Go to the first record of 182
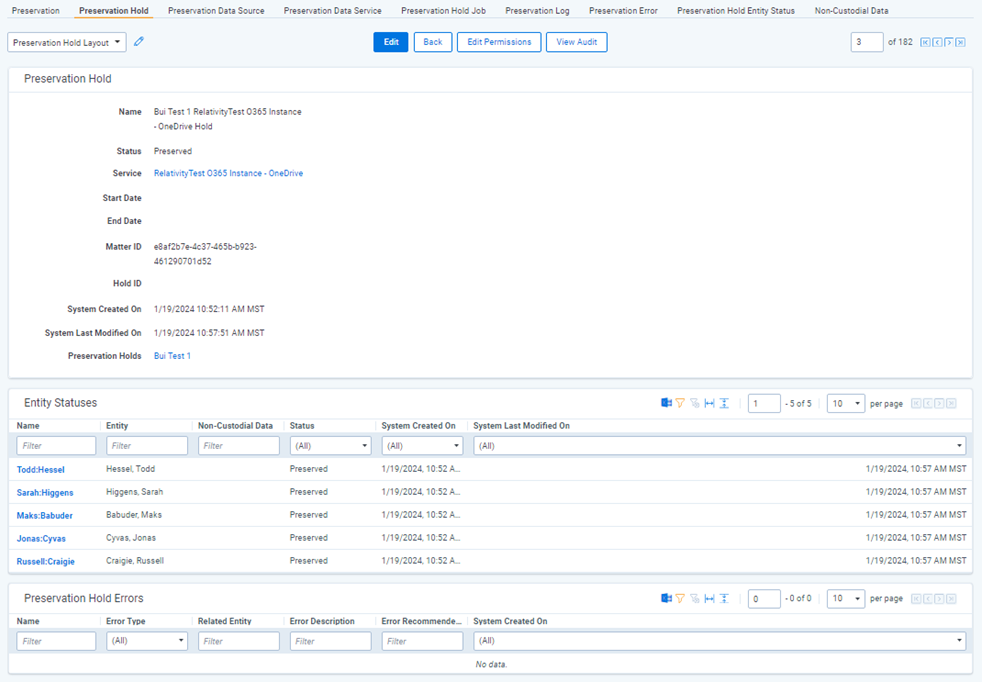Screen dimensions: 982x682 point(925,42)
